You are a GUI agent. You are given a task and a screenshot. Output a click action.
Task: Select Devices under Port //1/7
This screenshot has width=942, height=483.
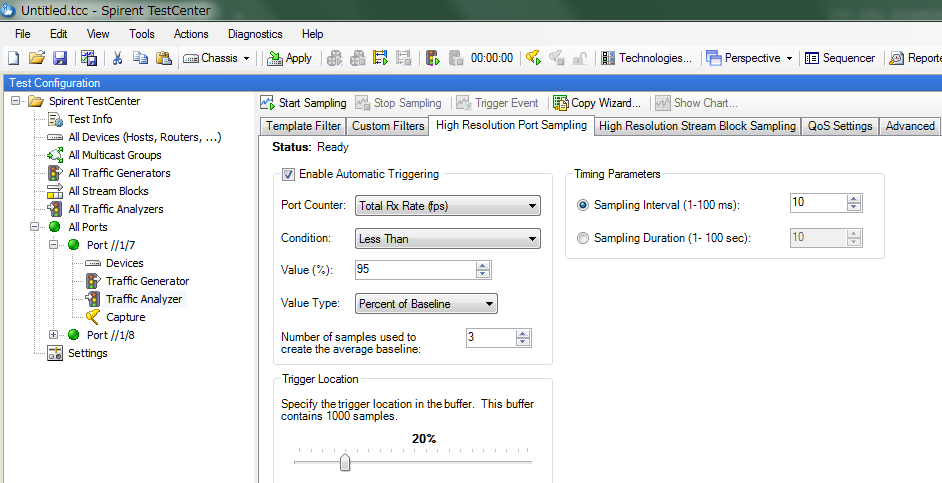point(124,263)
